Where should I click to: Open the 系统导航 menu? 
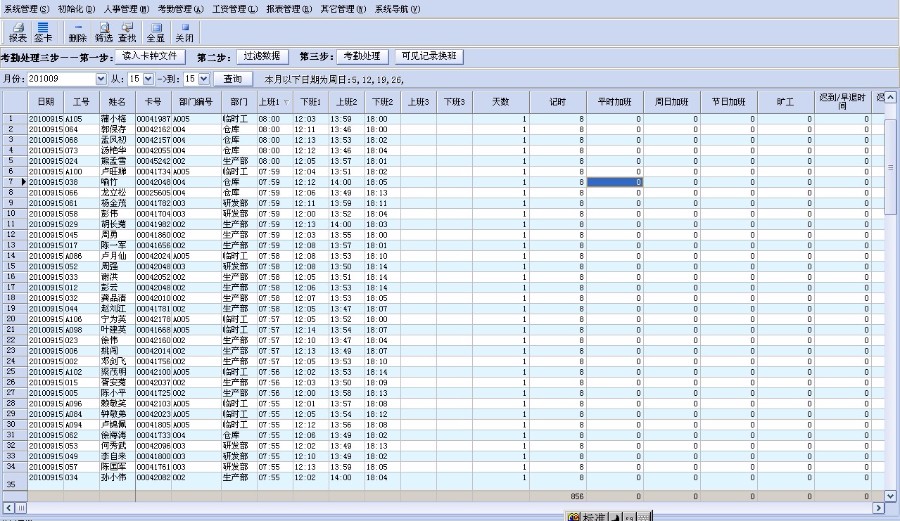tap(397, 9)
